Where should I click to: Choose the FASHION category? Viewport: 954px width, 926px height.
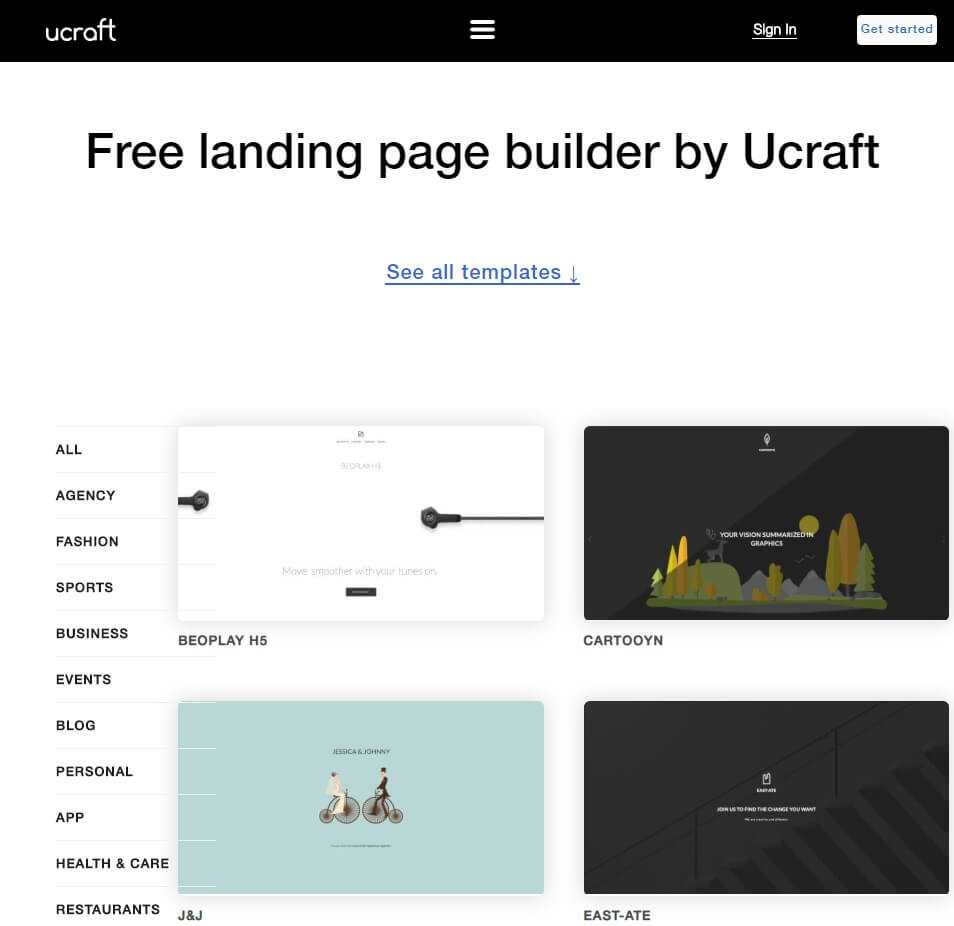87,541
